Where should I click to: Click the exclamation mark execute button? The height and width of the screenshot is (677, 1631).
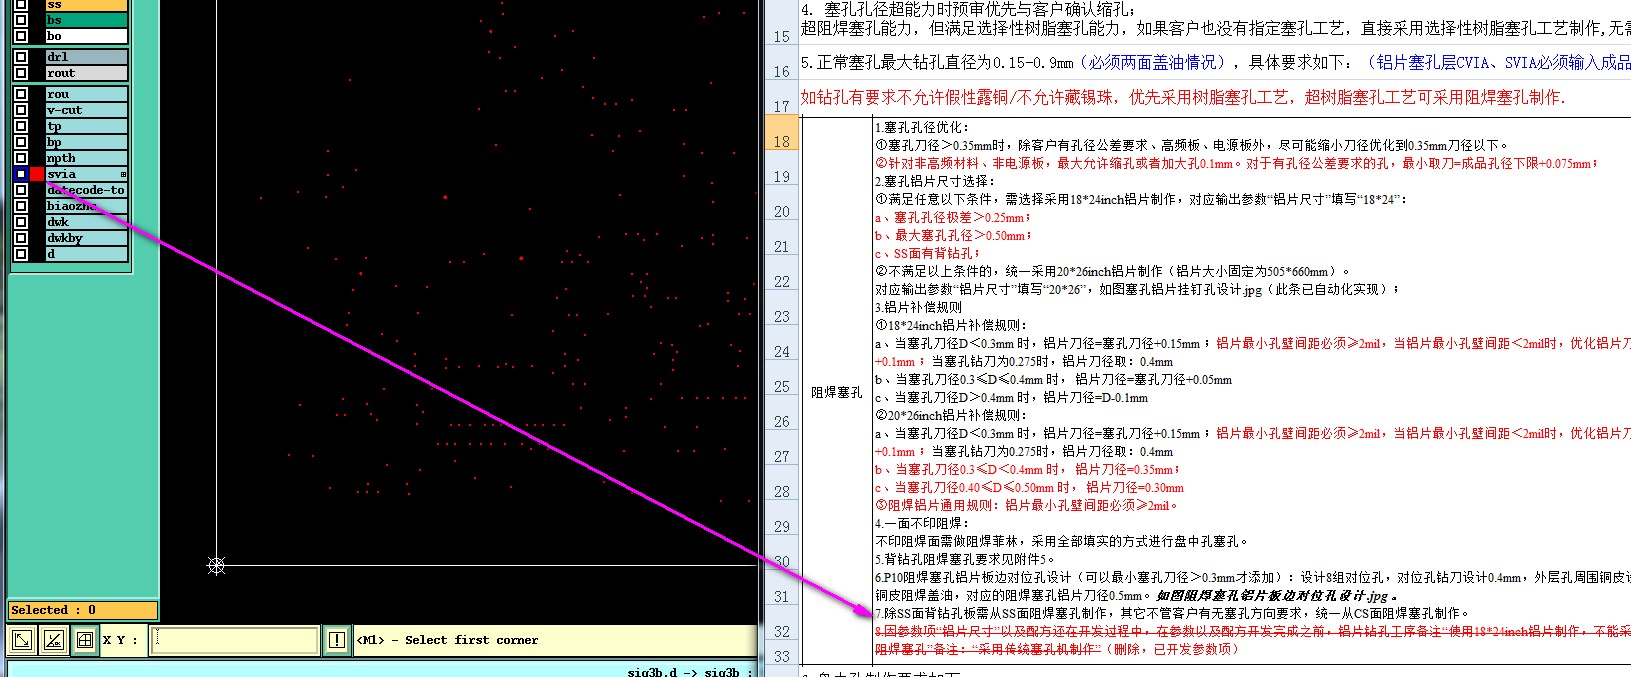pyautogui.click(x=337, y=640)
